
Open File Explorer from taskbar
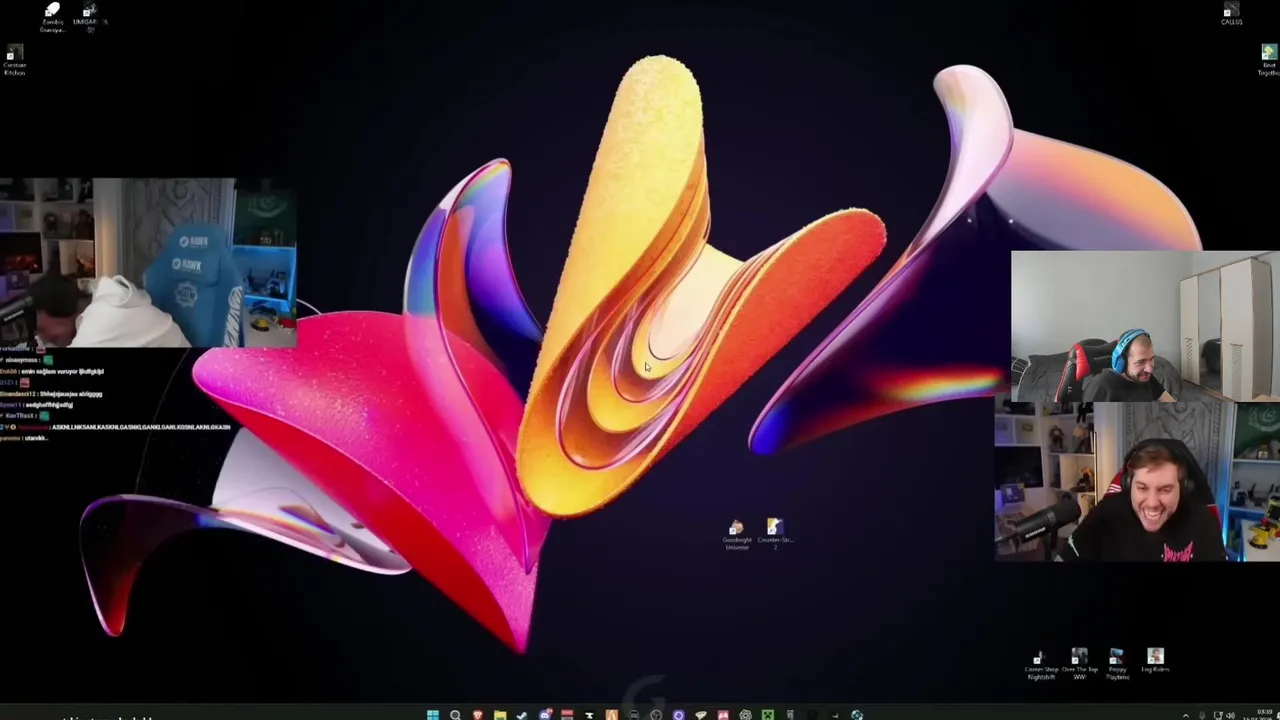click(500, 715)
